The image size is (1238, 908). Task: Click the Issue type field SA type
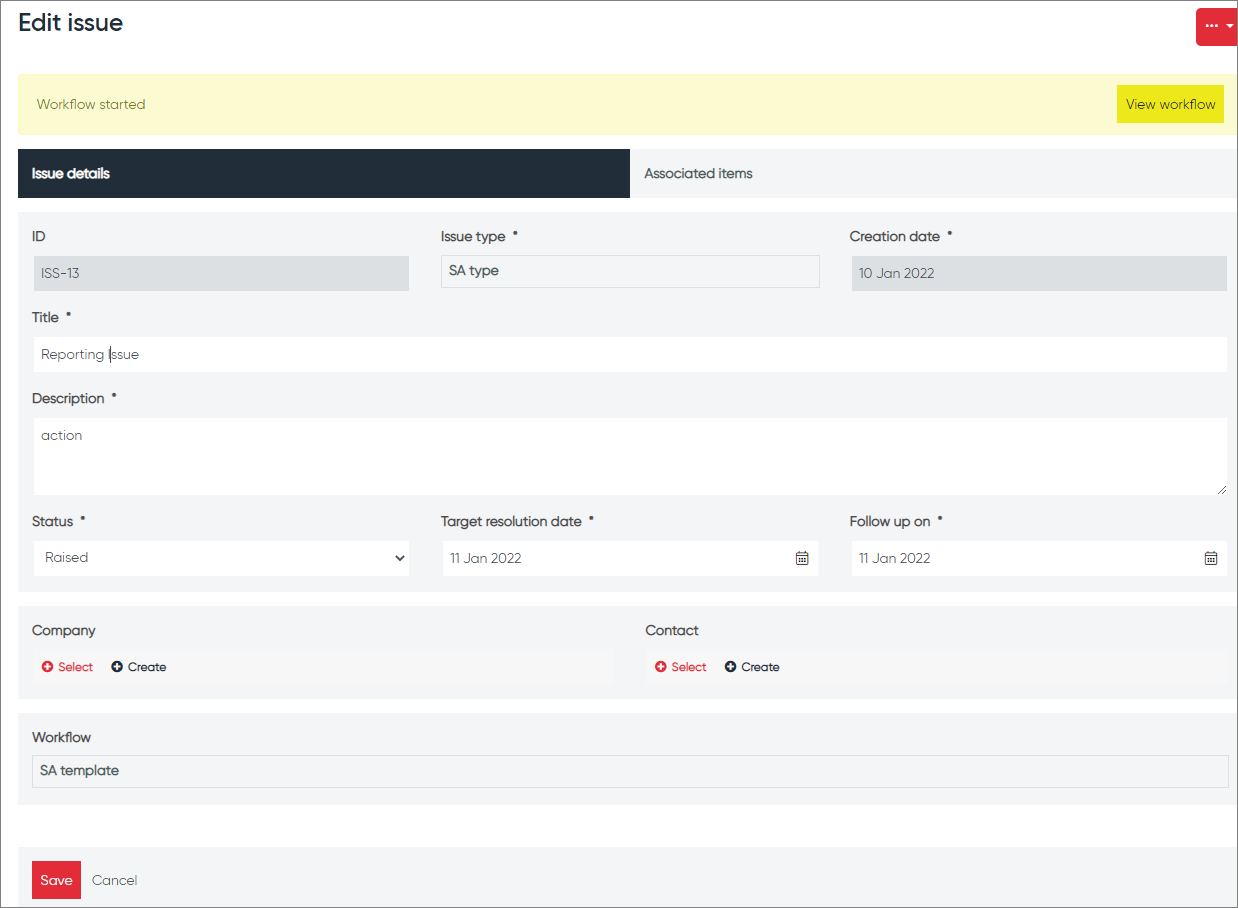pos(630,271)
